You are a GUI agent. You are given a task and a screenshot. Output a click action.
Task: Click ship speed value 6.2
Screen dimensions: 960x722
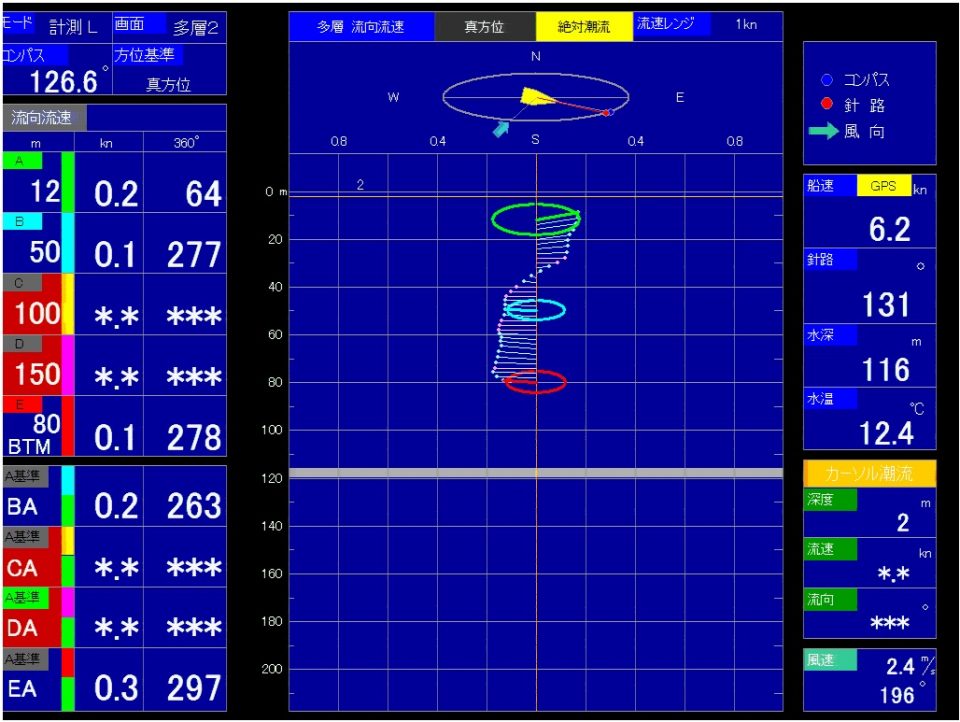click(890, 229)
